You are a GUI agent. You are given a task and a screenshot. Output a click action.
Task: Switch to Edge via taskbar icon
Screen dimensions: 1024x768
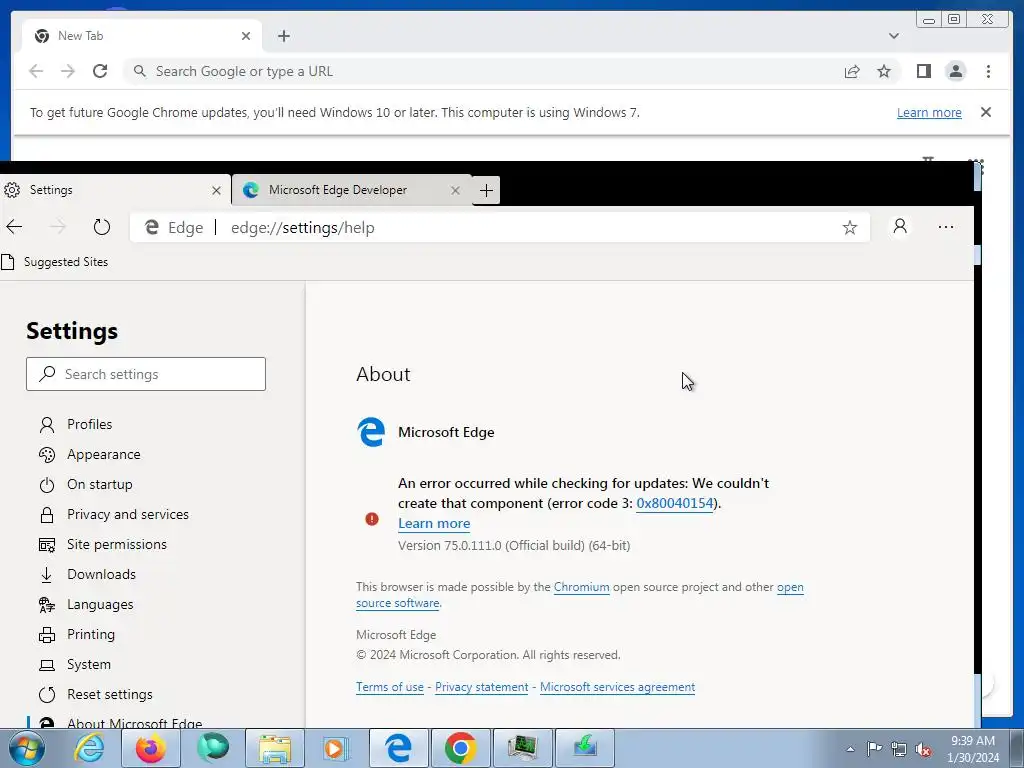(x=397, y=748)
